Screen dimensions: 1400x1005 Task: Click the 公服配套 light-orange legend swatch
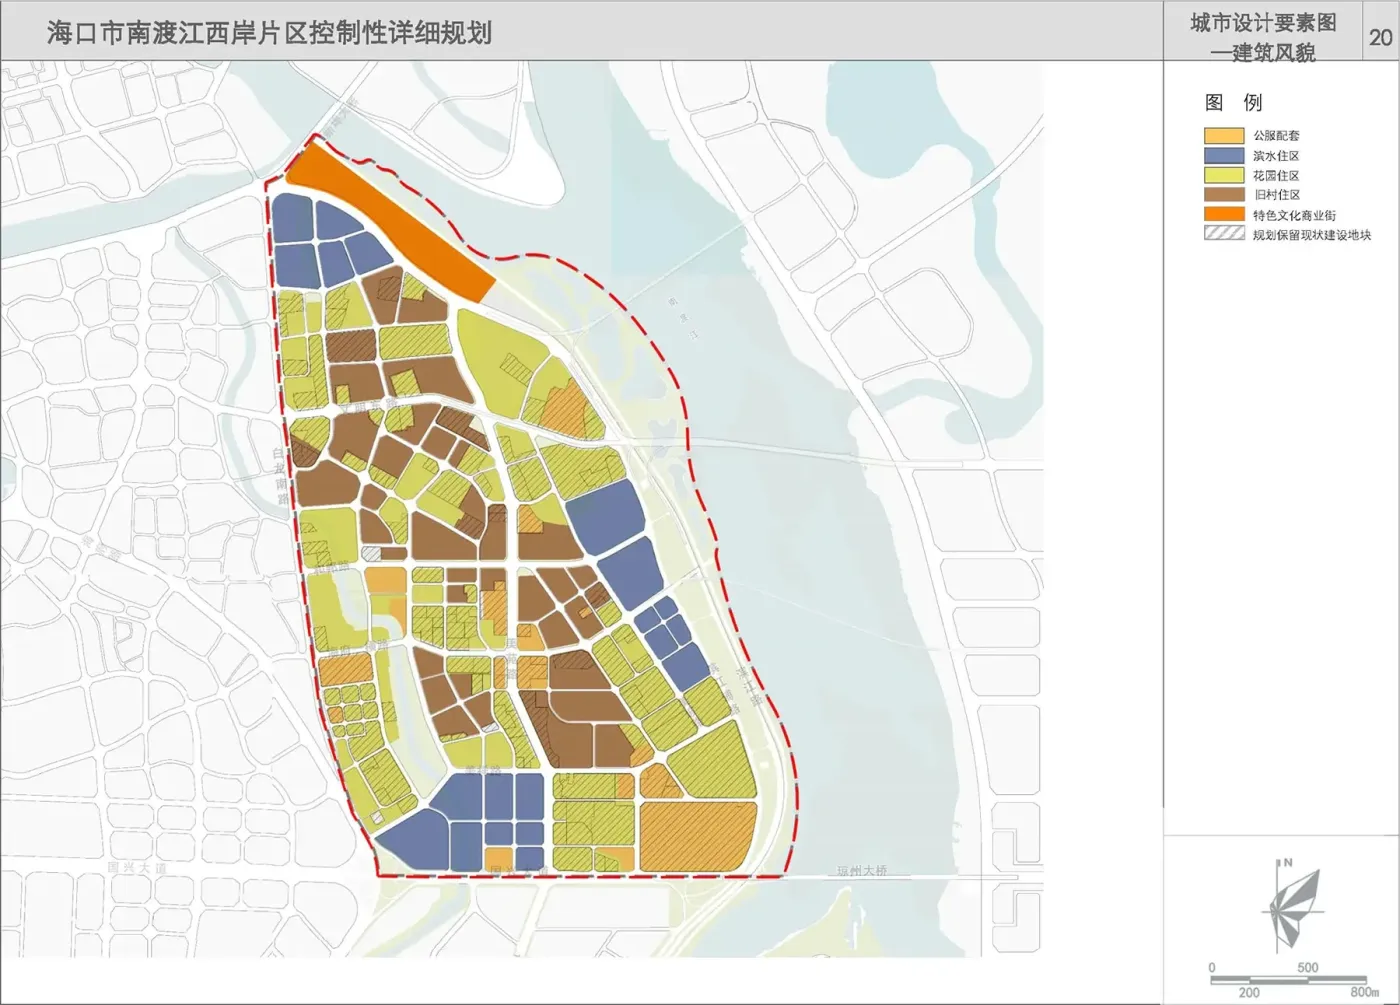[1224, 135]
